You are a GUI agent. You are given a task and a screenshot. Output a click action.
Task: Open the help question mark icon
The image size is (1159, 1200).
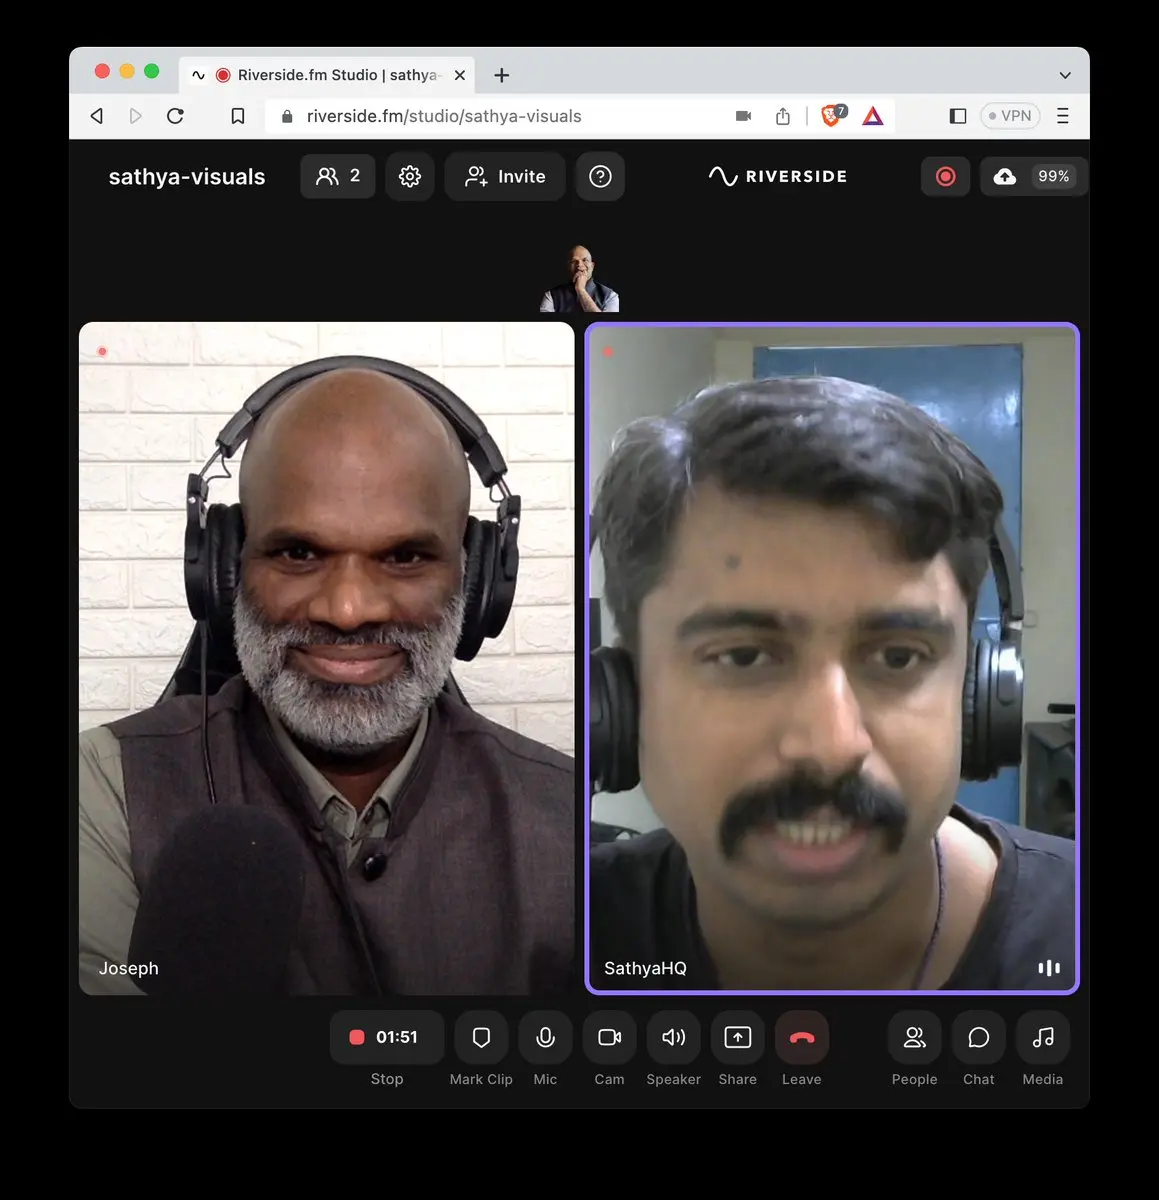[600, 177]
